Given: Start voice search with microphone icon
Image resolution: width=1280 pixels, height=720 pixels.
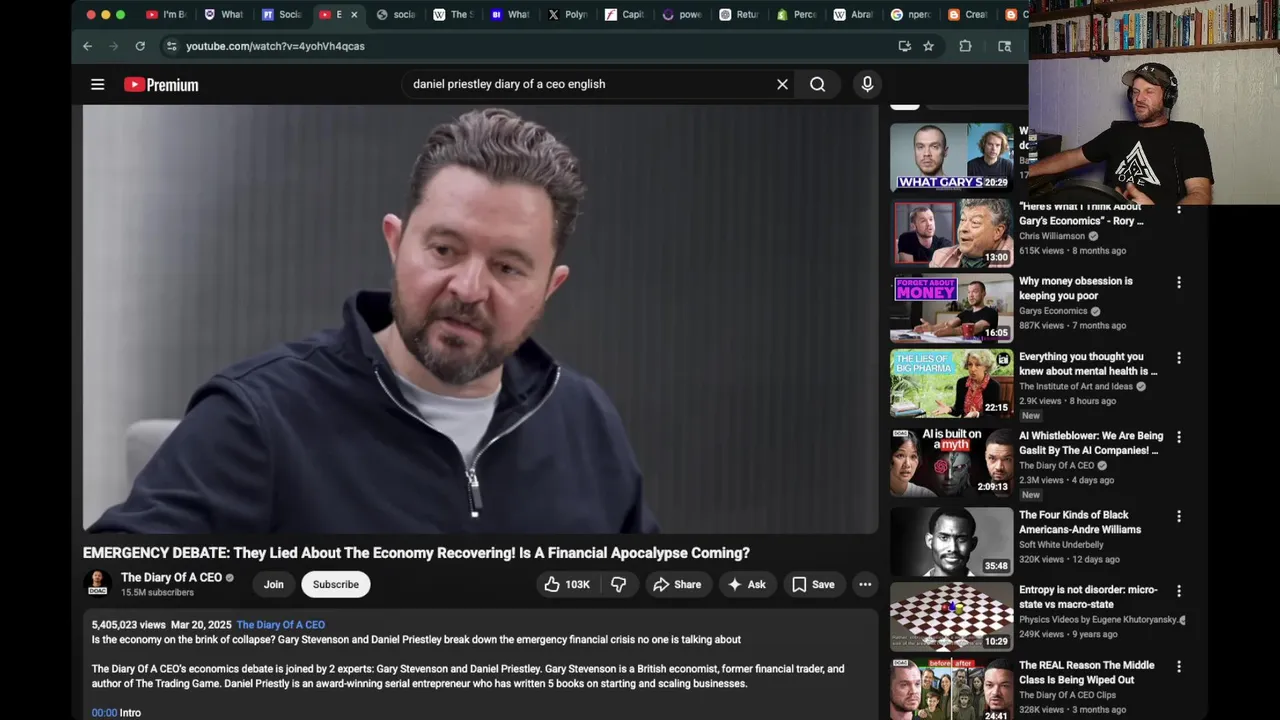Looking at the screenshot, I should tap(867, 84).
